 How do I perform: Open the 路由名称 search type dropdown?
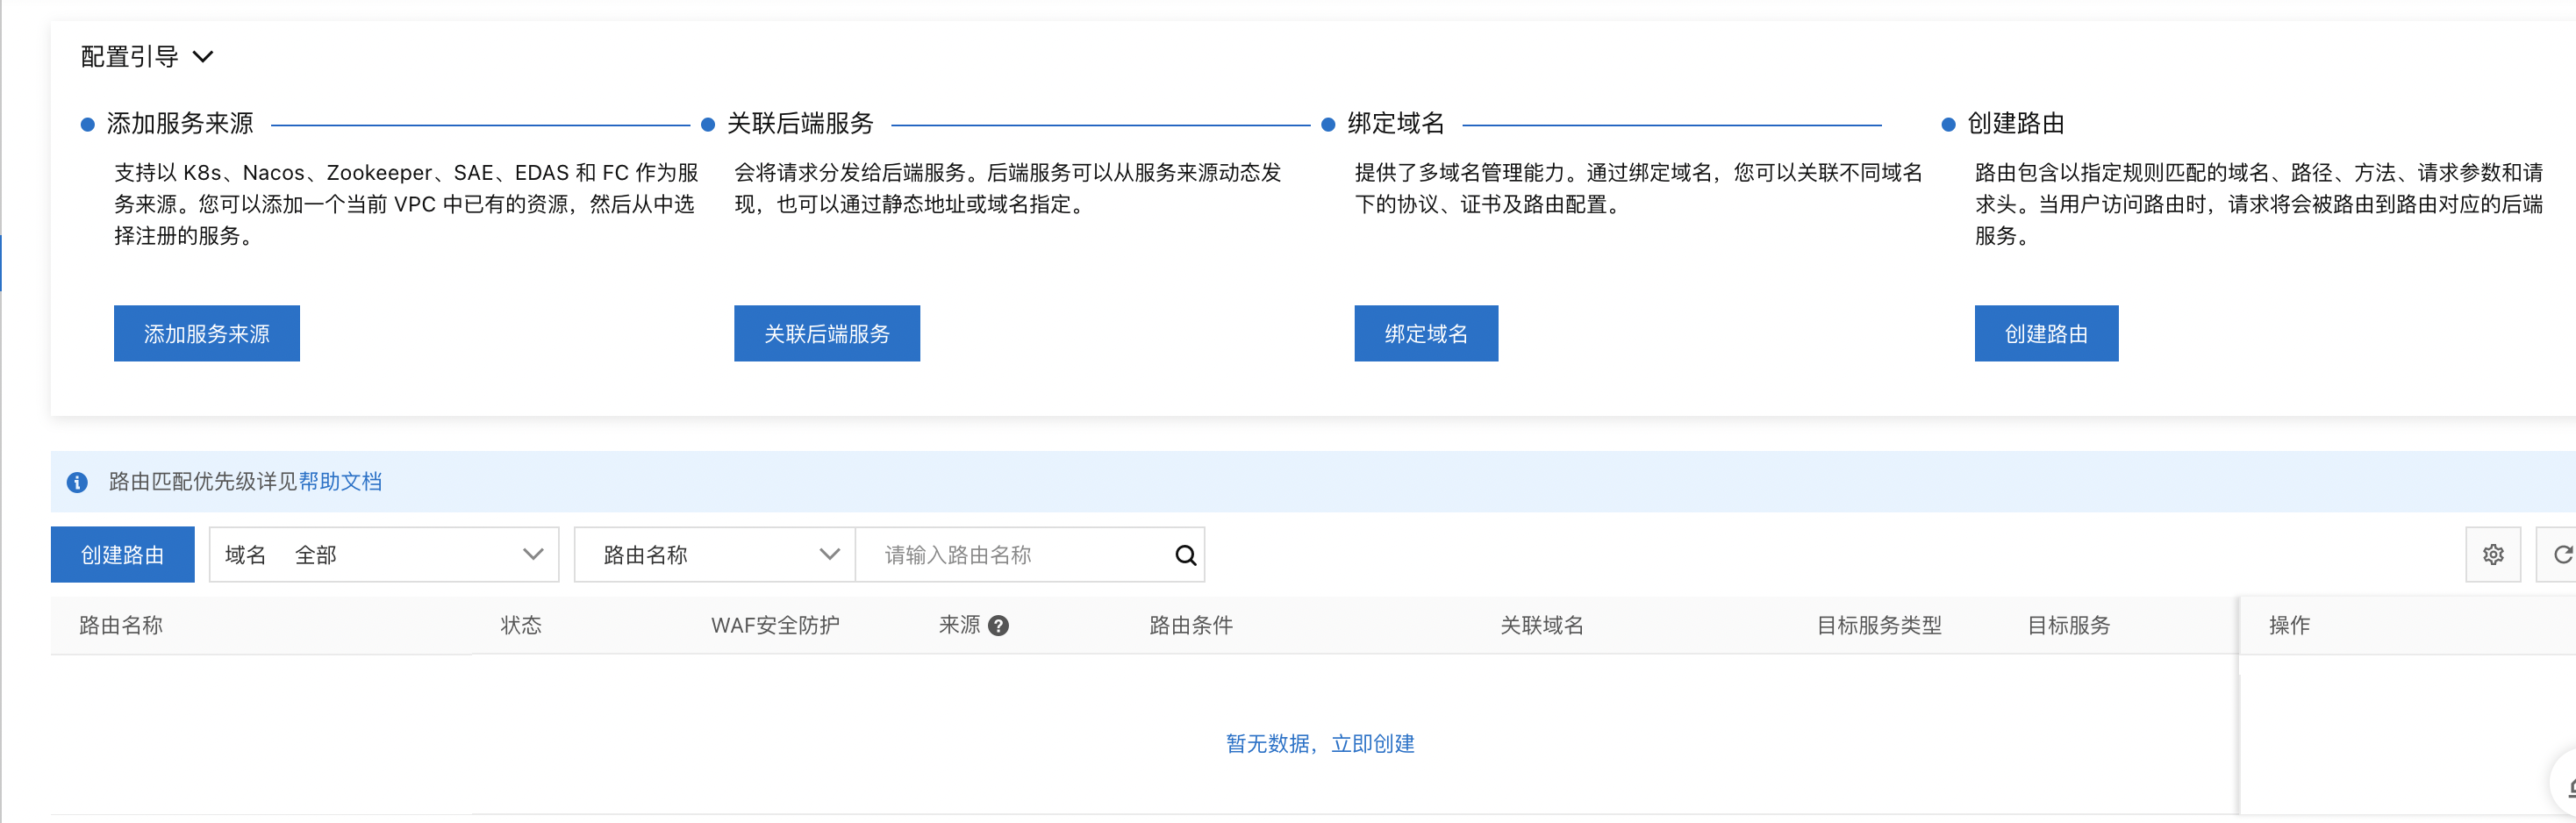(x=715, y=555)
